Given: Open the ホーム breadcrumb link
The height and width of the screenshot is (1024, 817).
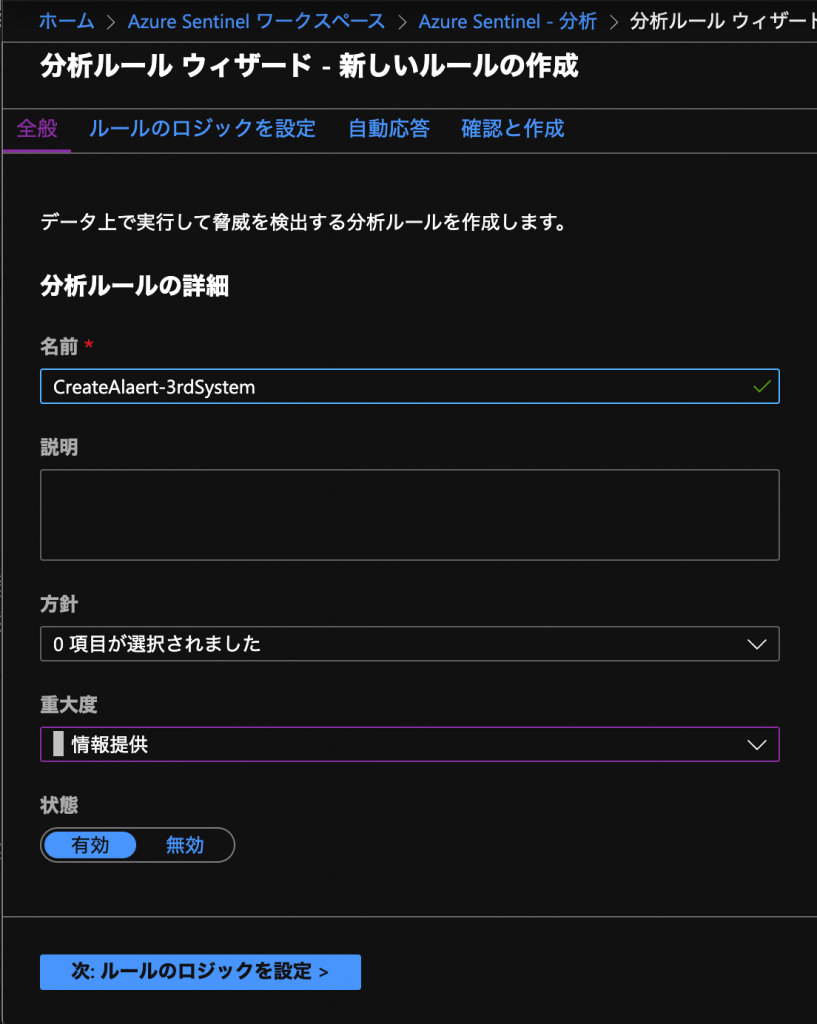Looking at the screenshot, I should point(67,22).
